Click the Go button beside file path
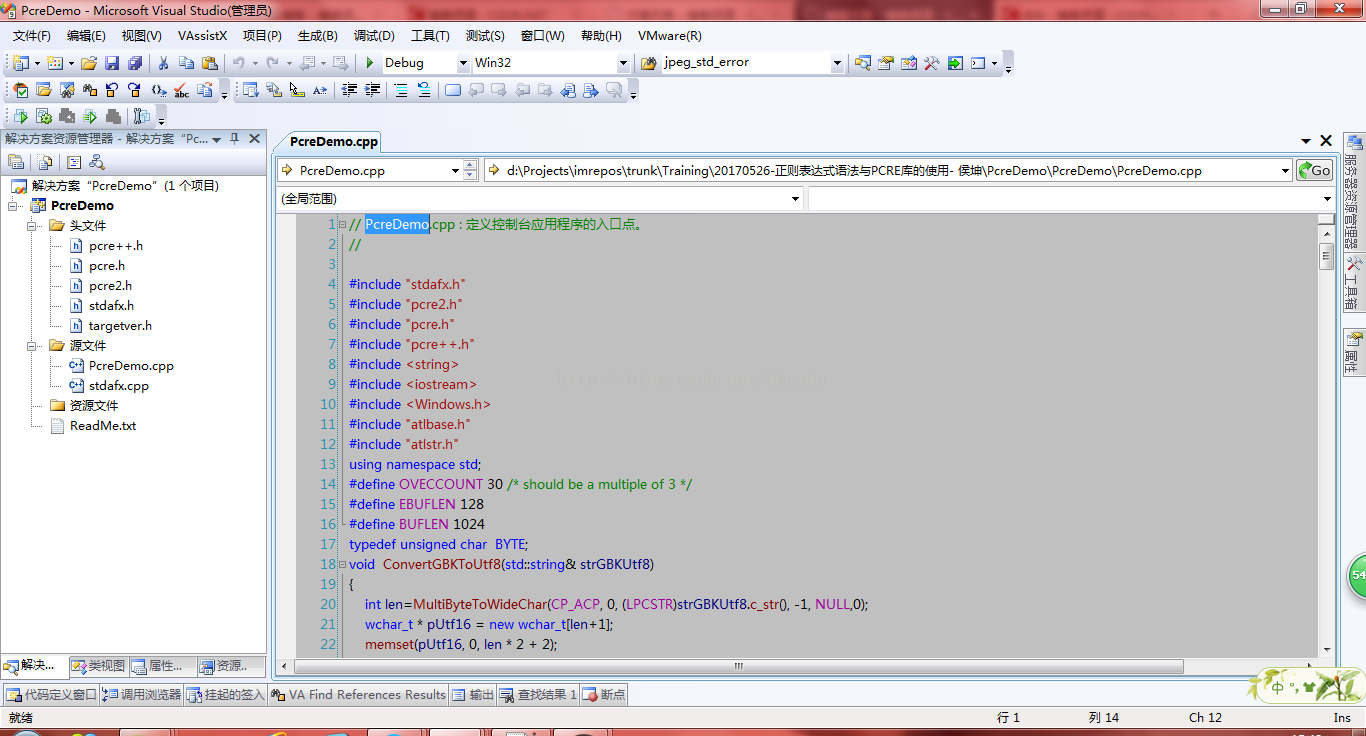The width and height of the screenshot is (1366, 736). point(1314,171)
